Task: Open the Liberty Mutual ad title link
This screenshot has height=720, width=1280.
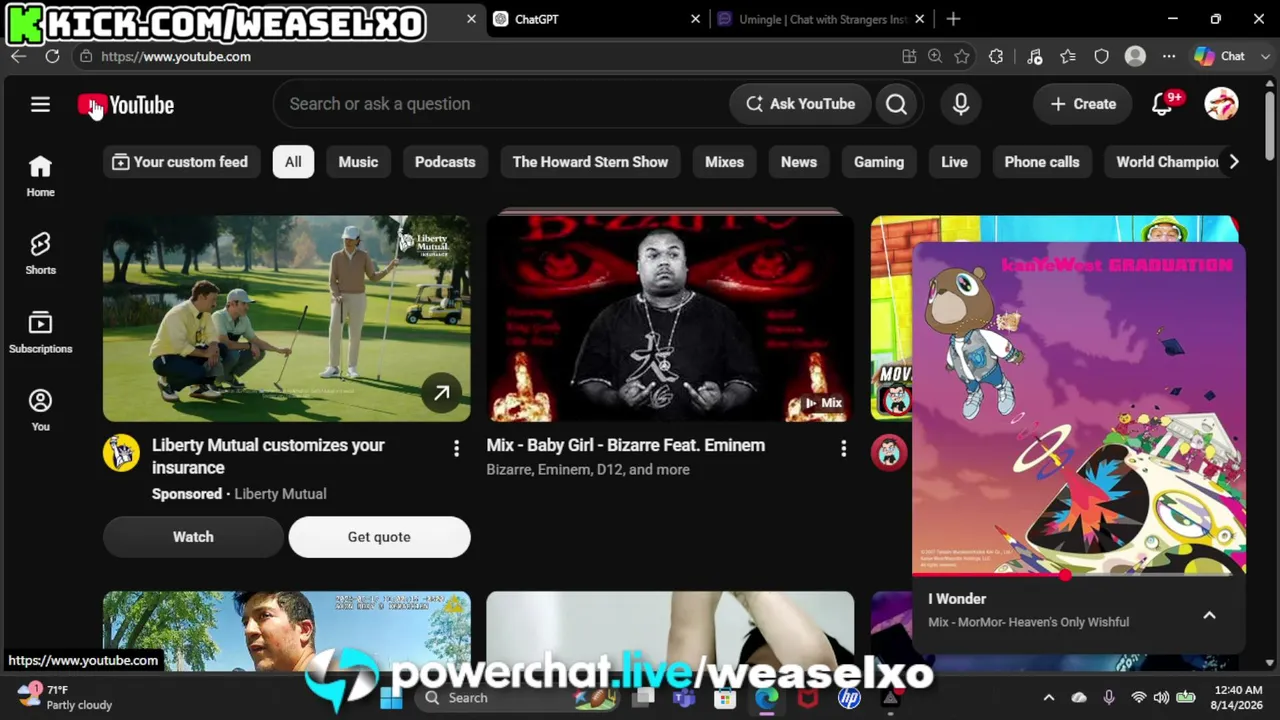Action: 268,456
